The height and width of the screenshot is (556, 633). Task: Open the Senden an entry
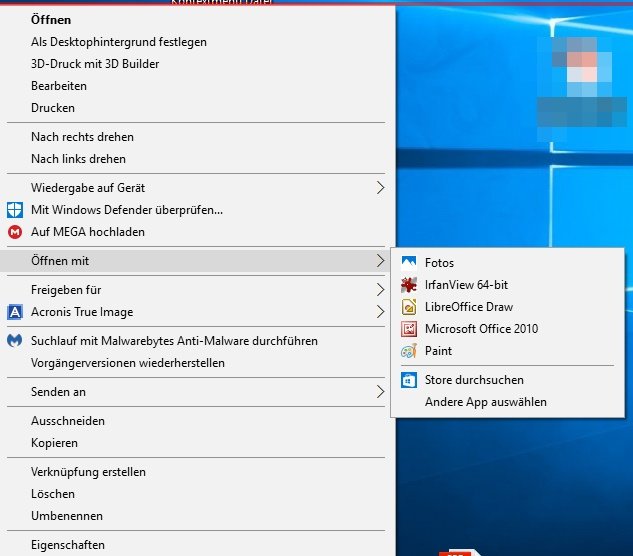tap(196, 392)
